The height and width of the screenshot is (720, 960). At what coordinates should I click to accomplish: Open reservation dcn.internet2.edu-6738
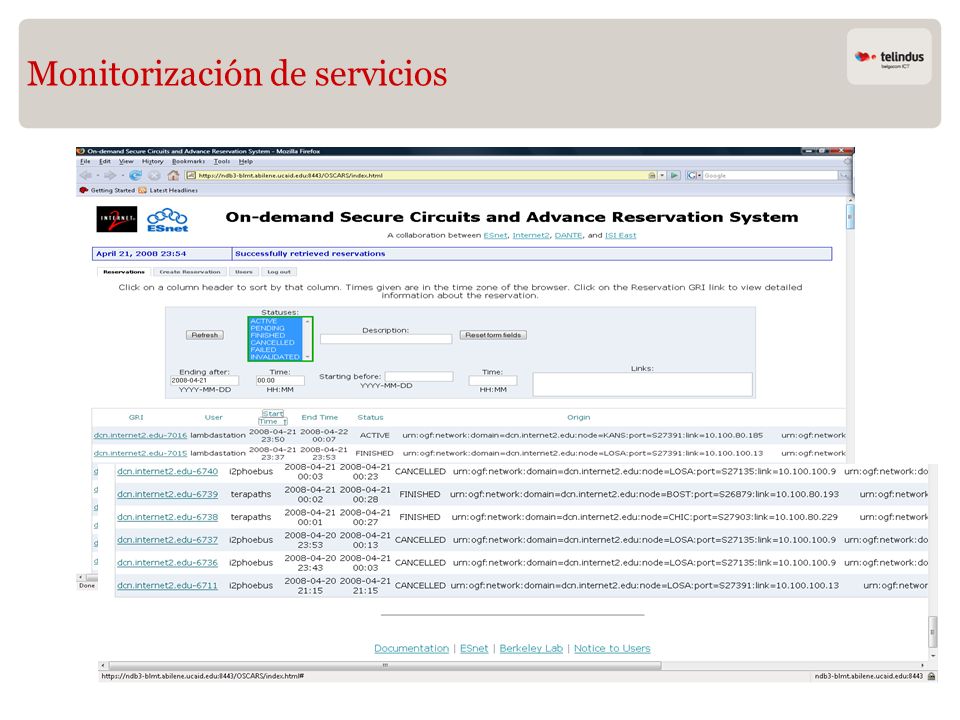[x=167, y=517]
